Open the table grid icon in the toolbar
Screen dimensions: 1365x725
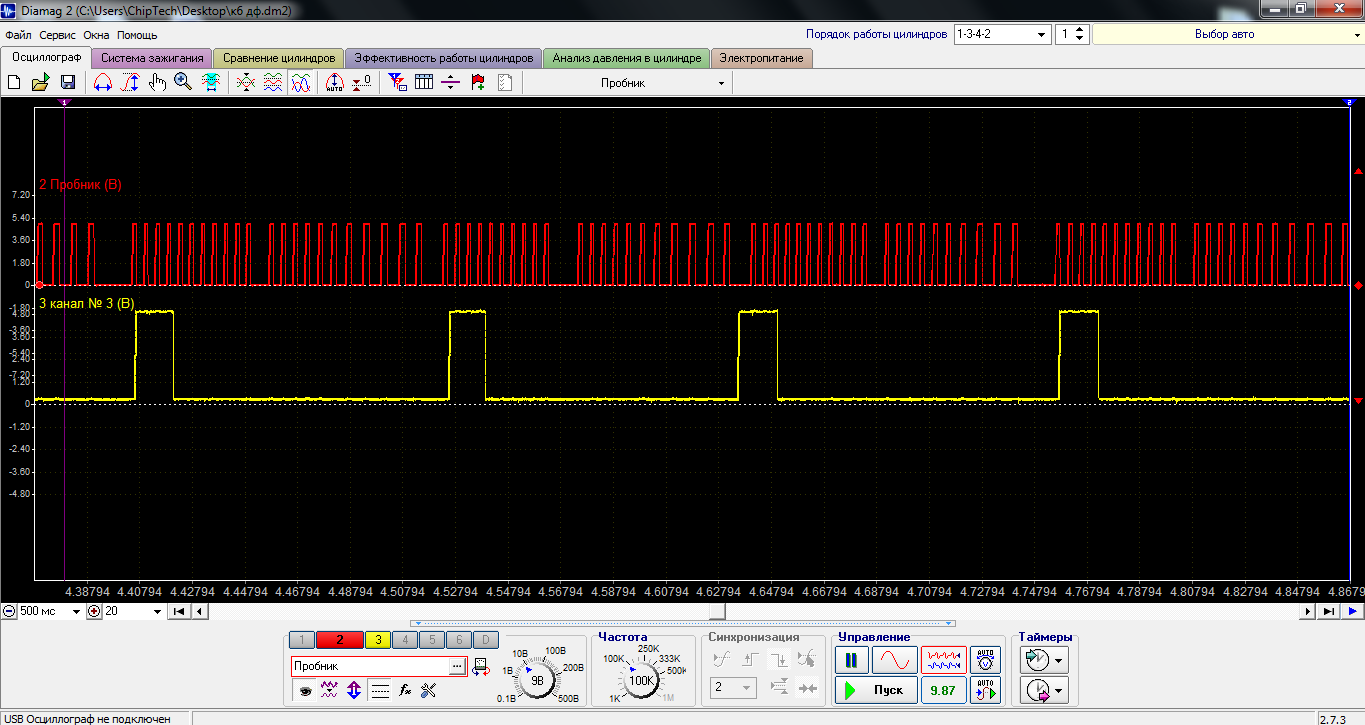click(x=424, y=83)
